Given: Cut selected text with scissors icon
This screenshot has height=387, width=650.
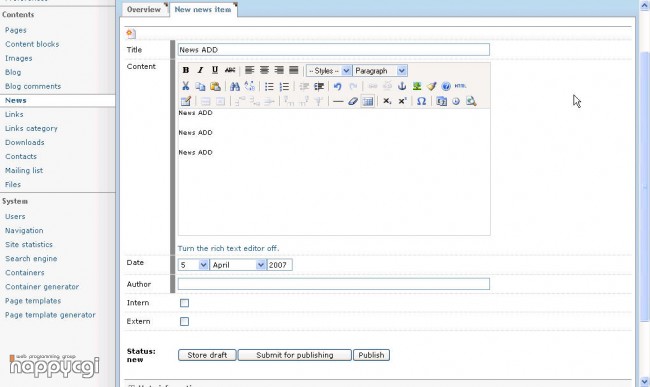Looking at the screenshot, I should point(185,86).
